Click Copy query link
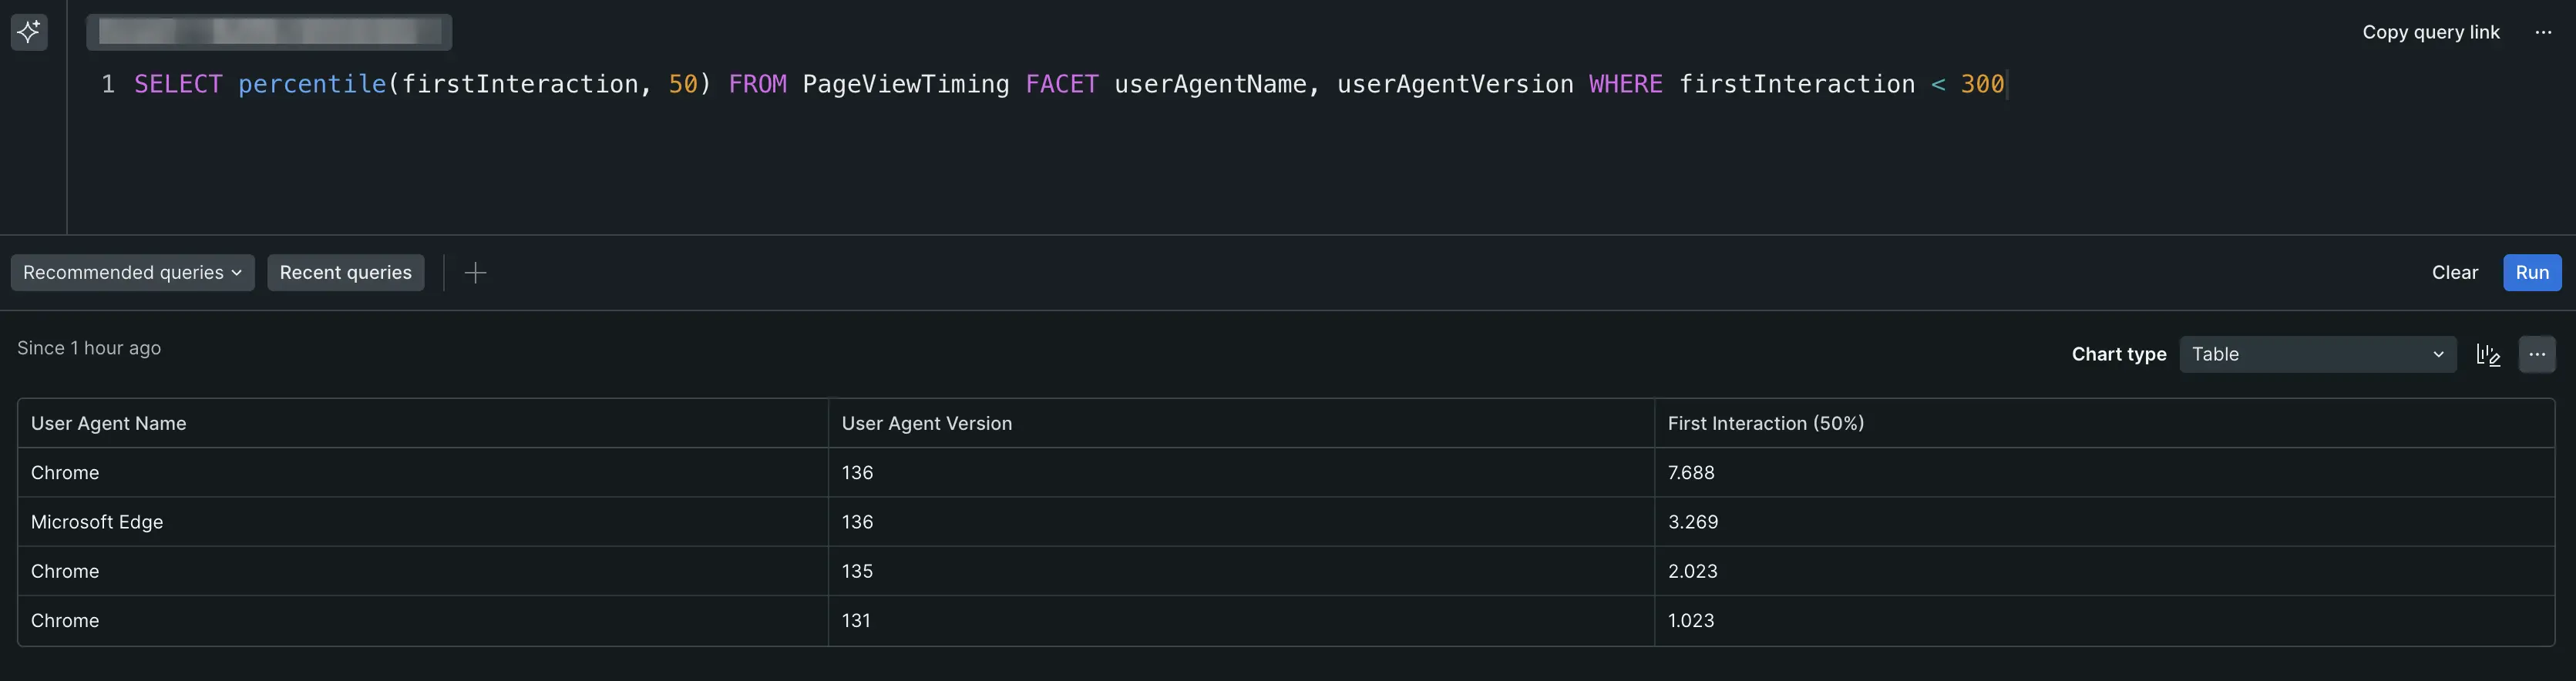Screen dimensions: 2576x681 click(2430, 32)
